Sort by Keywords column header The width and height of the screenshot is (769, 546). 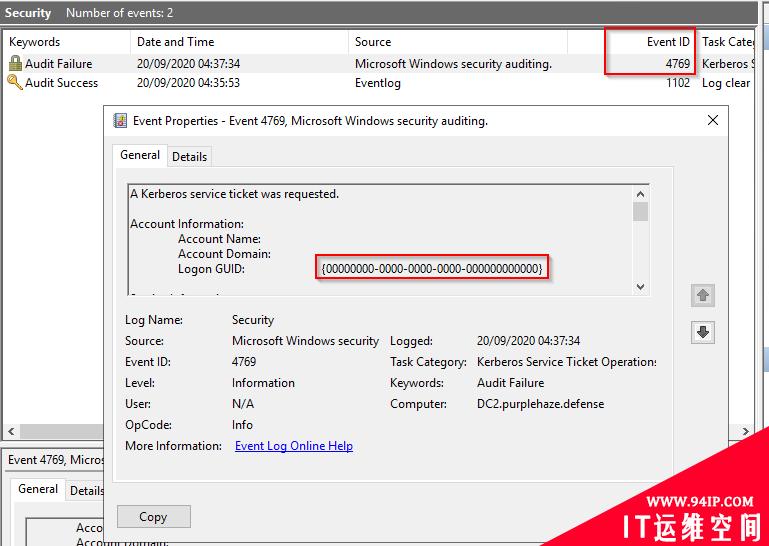point(67,42)
